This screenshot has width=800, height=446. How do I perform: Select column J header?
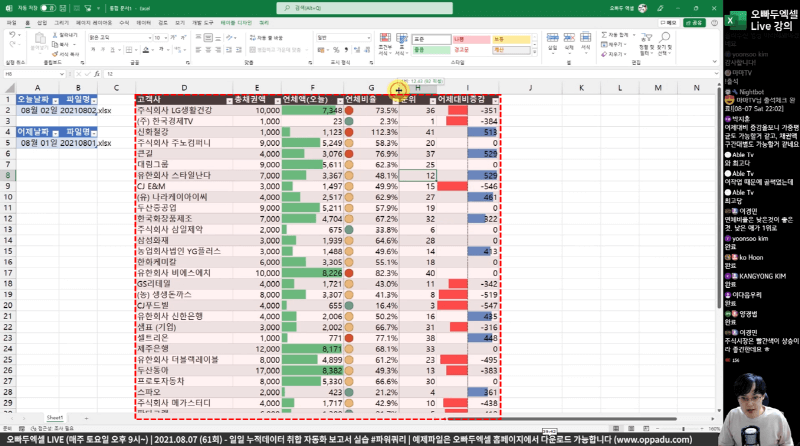pos(530,88)
